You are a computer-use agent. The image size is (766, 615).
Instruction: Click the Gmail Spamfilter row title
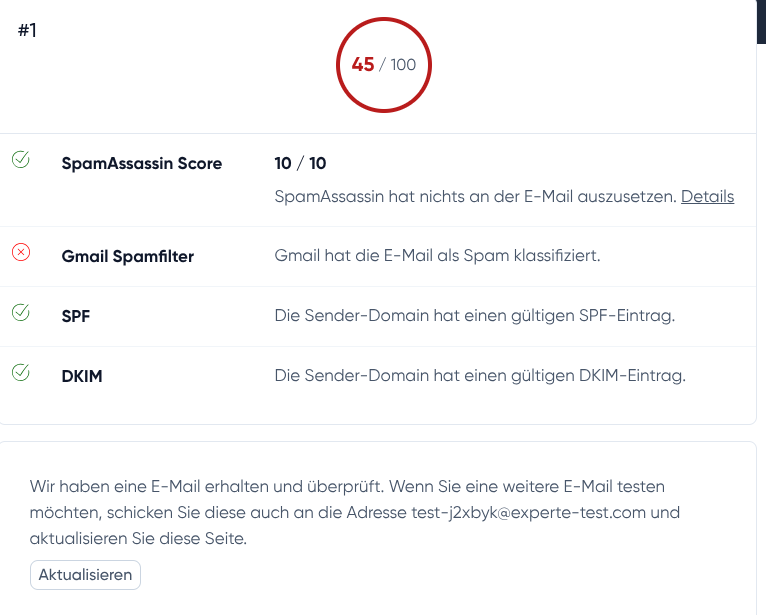click(x=127, y=256)
